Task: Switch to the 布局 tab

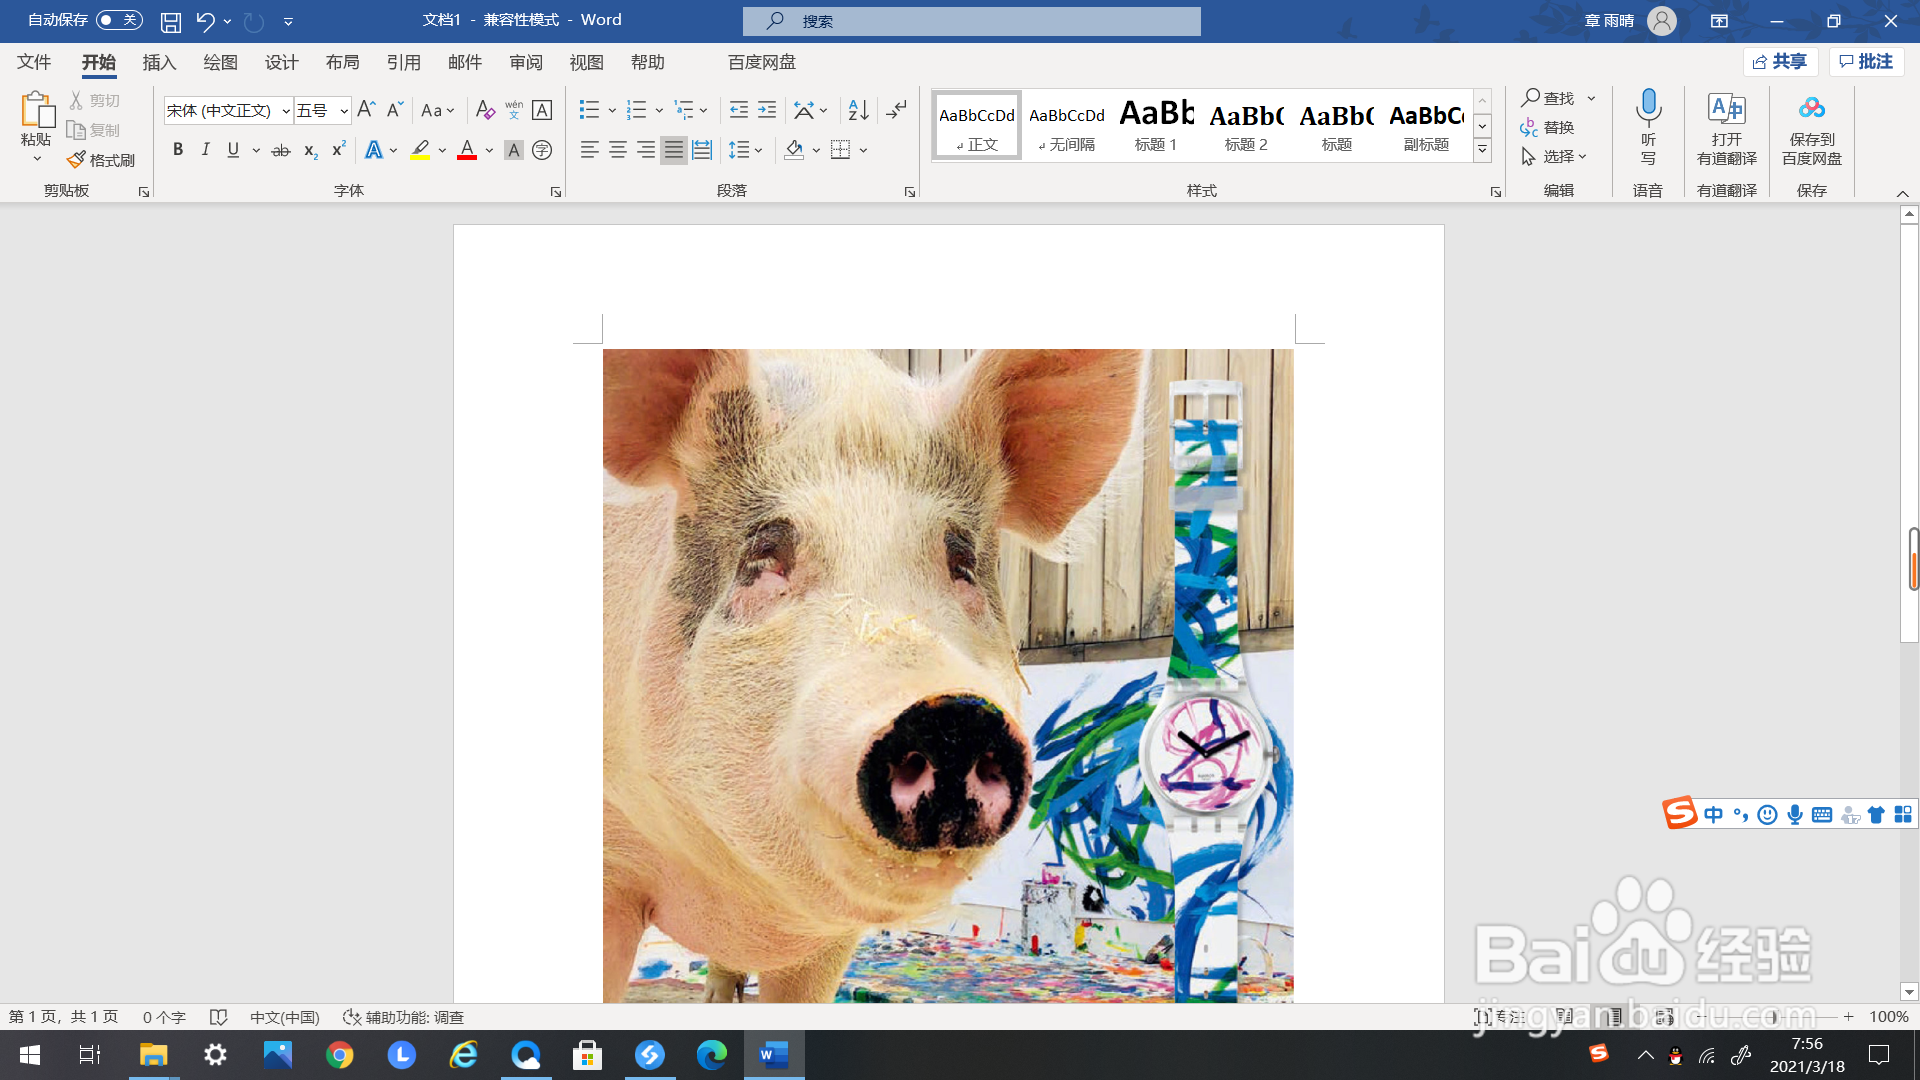Action: [x=342, y=62]
